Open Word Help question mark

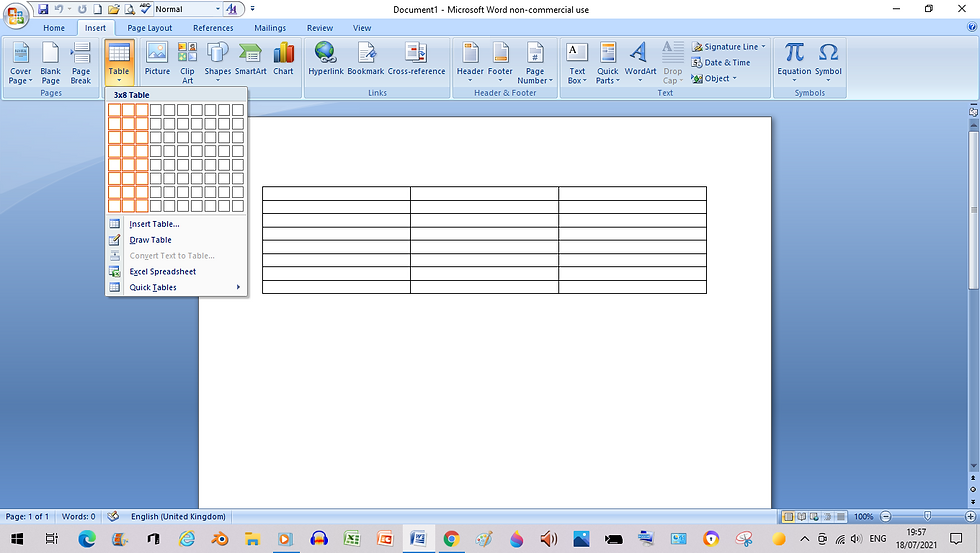coord(972,27)
